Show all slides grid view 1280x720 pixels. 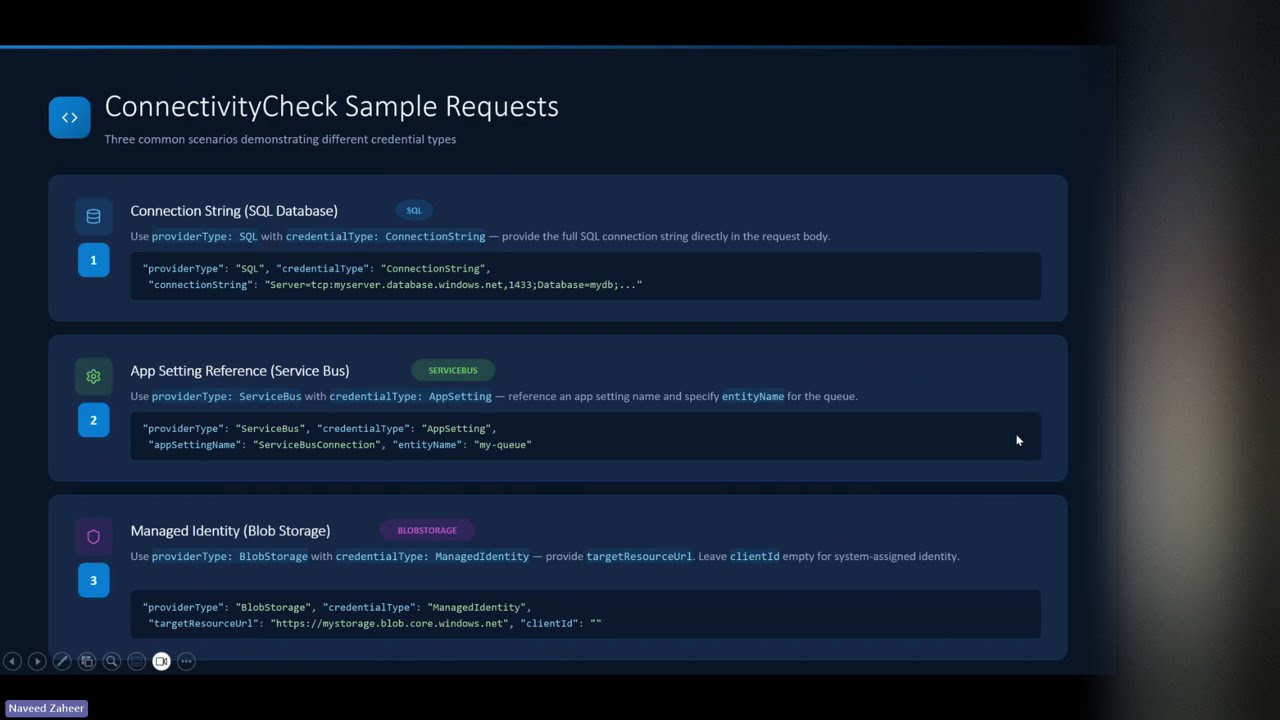[x=87, y=661]
